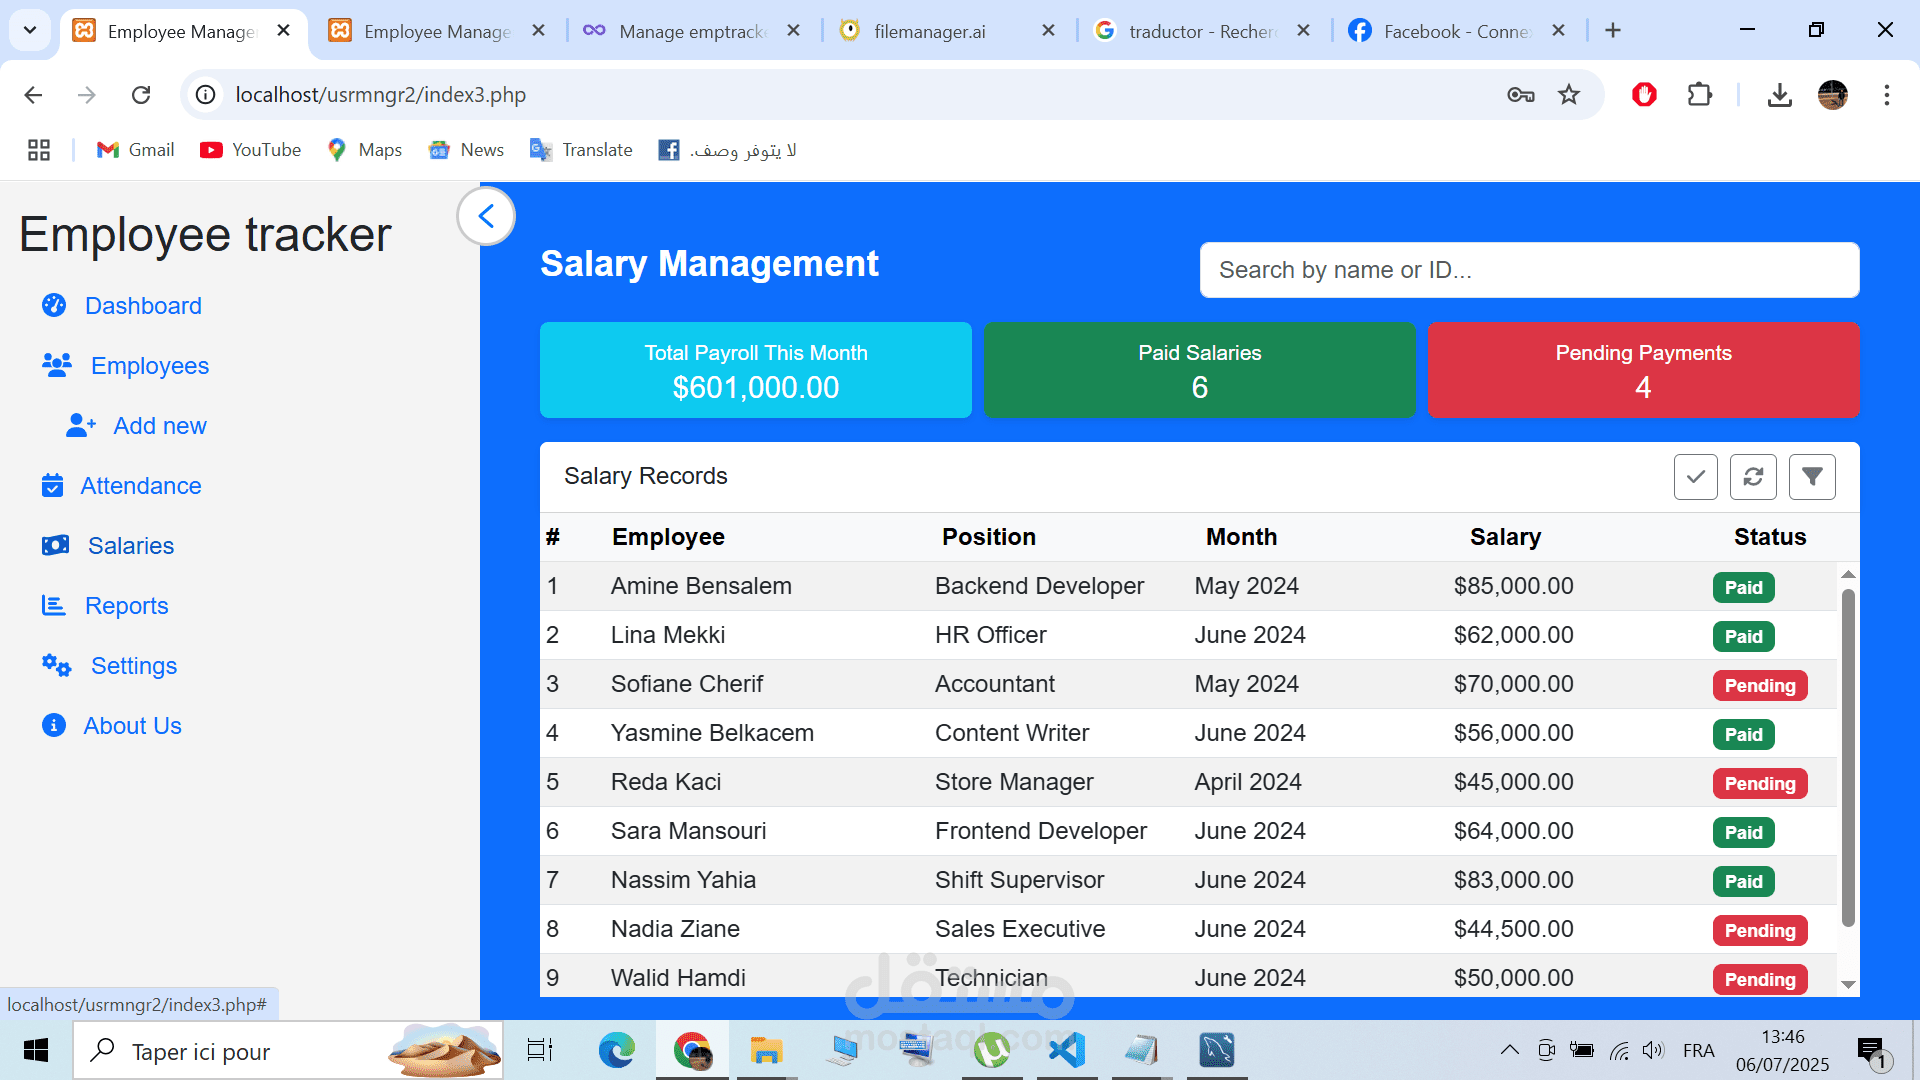
Task: Open the tab search dropdown arrow
Action: 30,30
